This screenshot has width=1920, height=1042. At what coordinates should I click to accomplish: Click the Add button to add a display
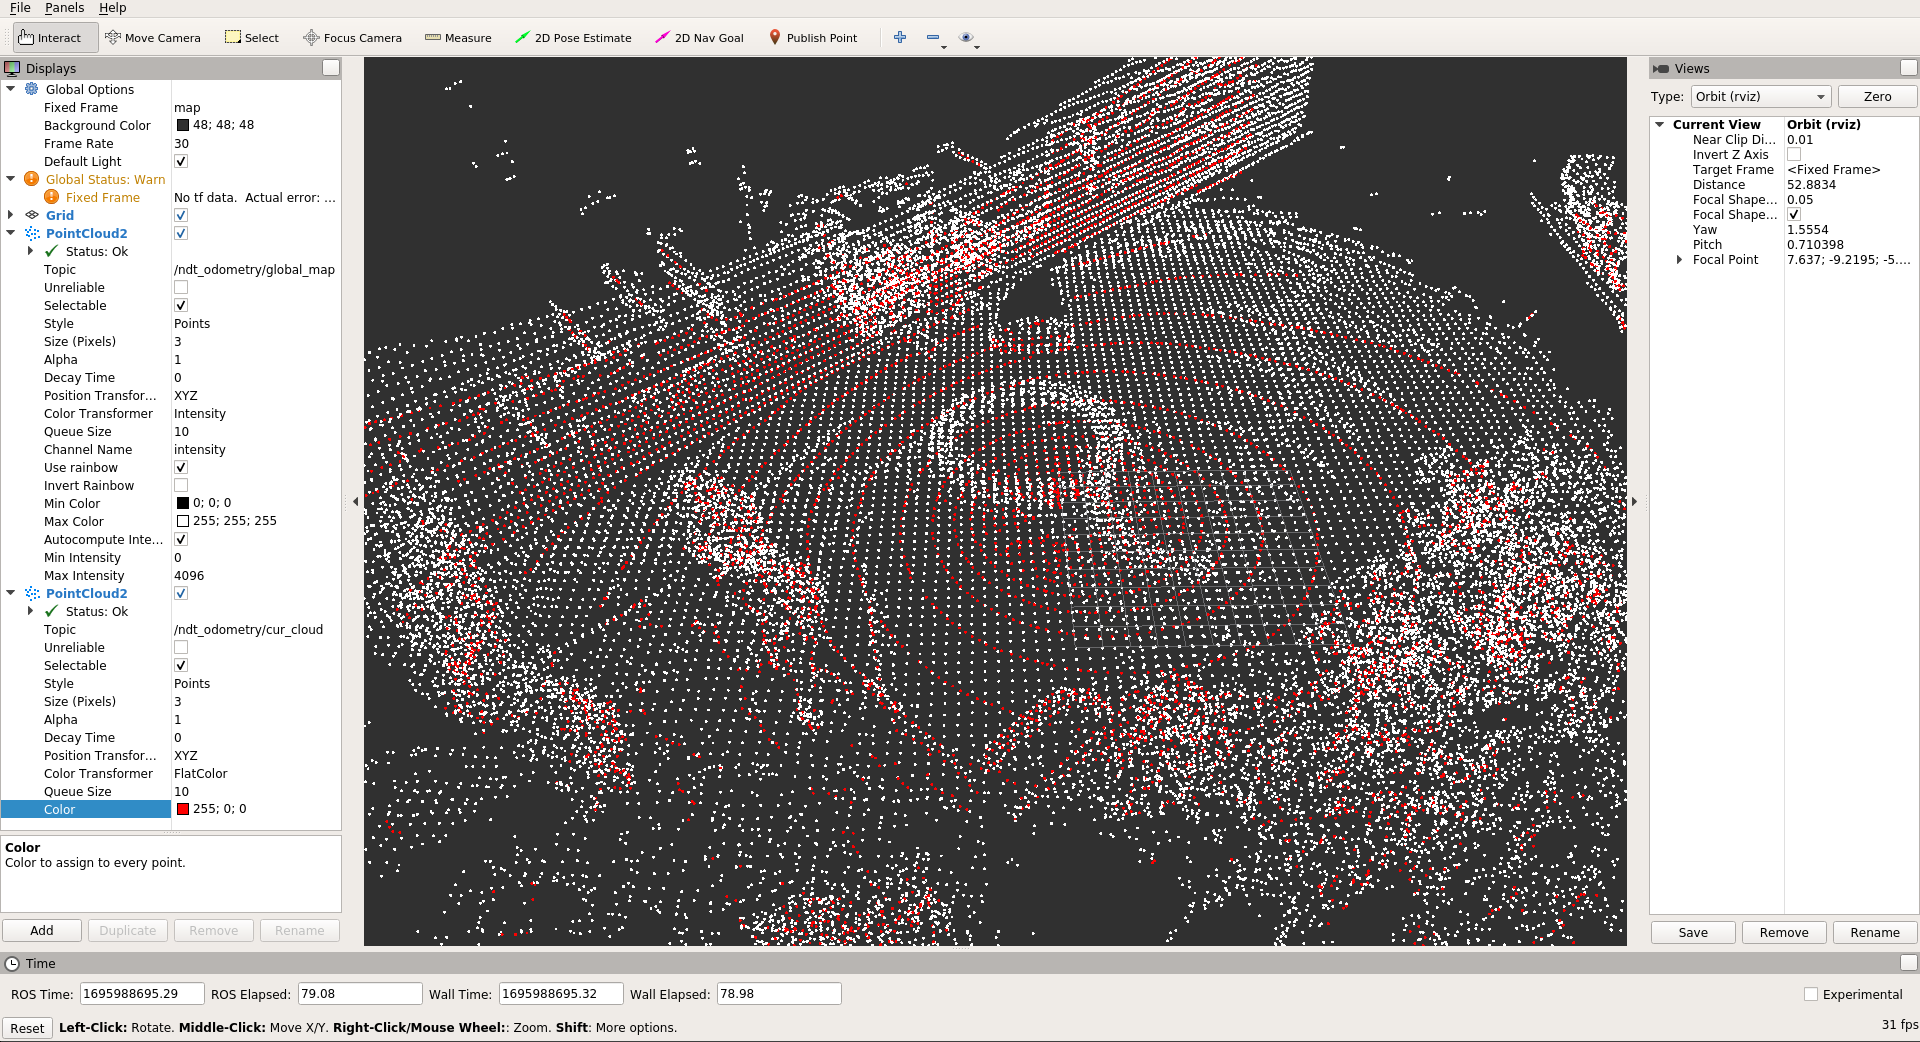(41, 930)
